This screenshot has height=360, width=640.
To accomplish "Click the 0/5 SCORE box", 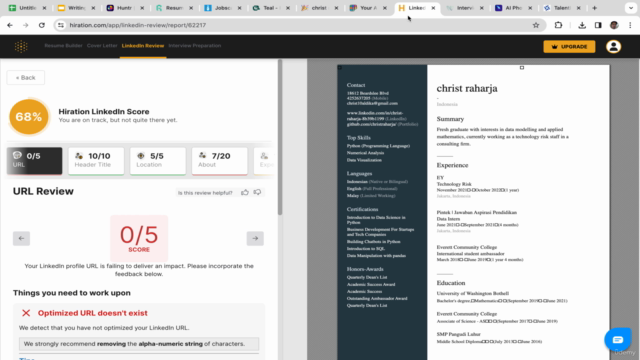I will coord(139,238).
